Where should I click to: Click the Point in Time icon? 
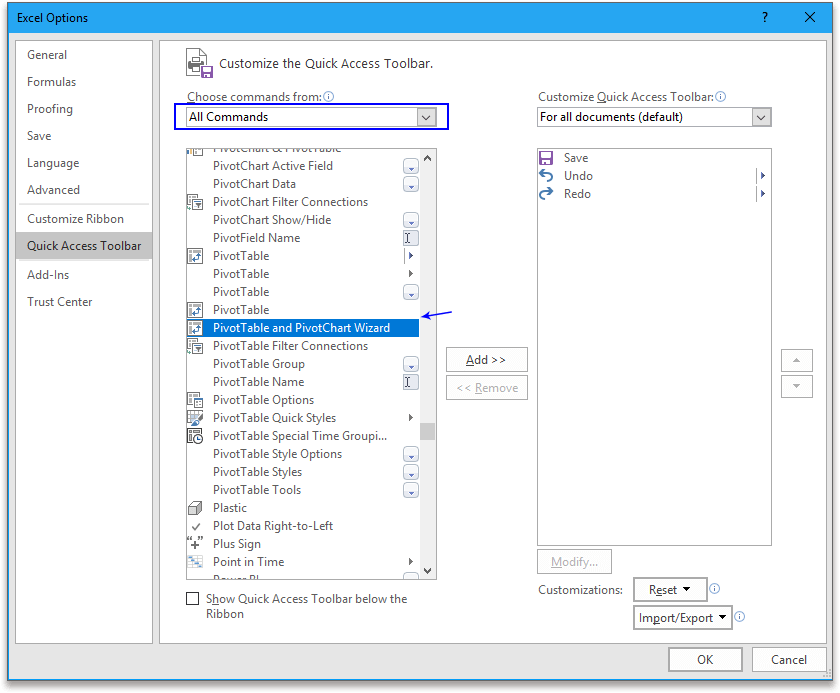coord(195,562)
